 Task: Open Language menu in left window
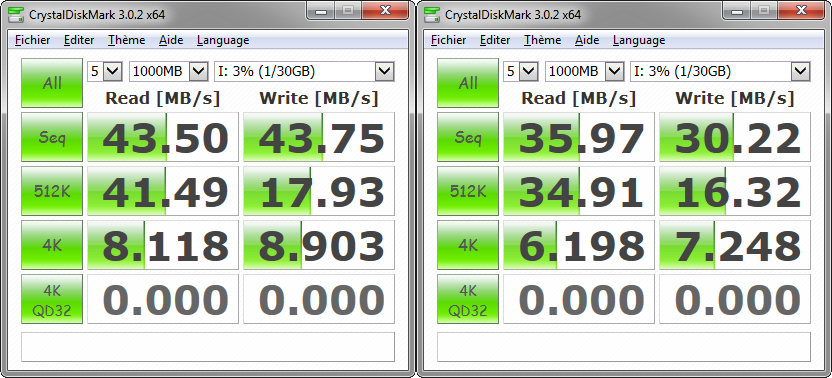pos(223,40)
